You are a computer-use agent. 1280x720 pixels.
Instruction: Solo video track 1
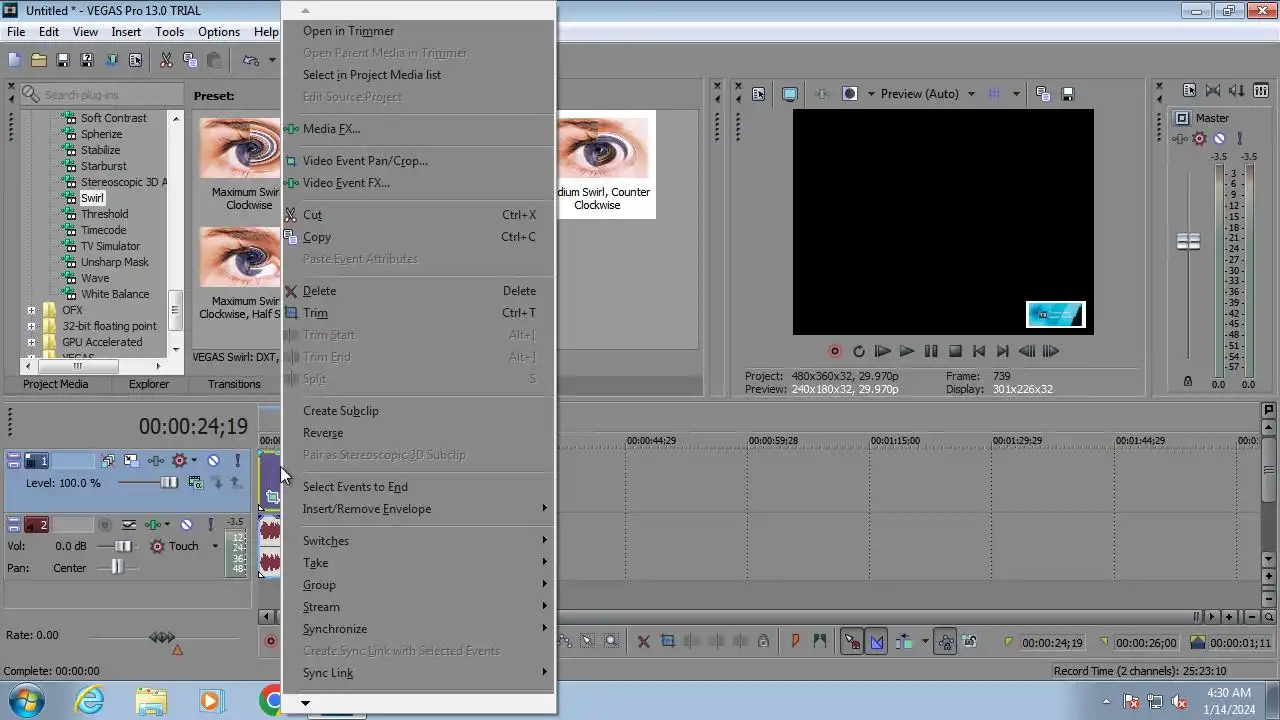[x=237, y=460]
